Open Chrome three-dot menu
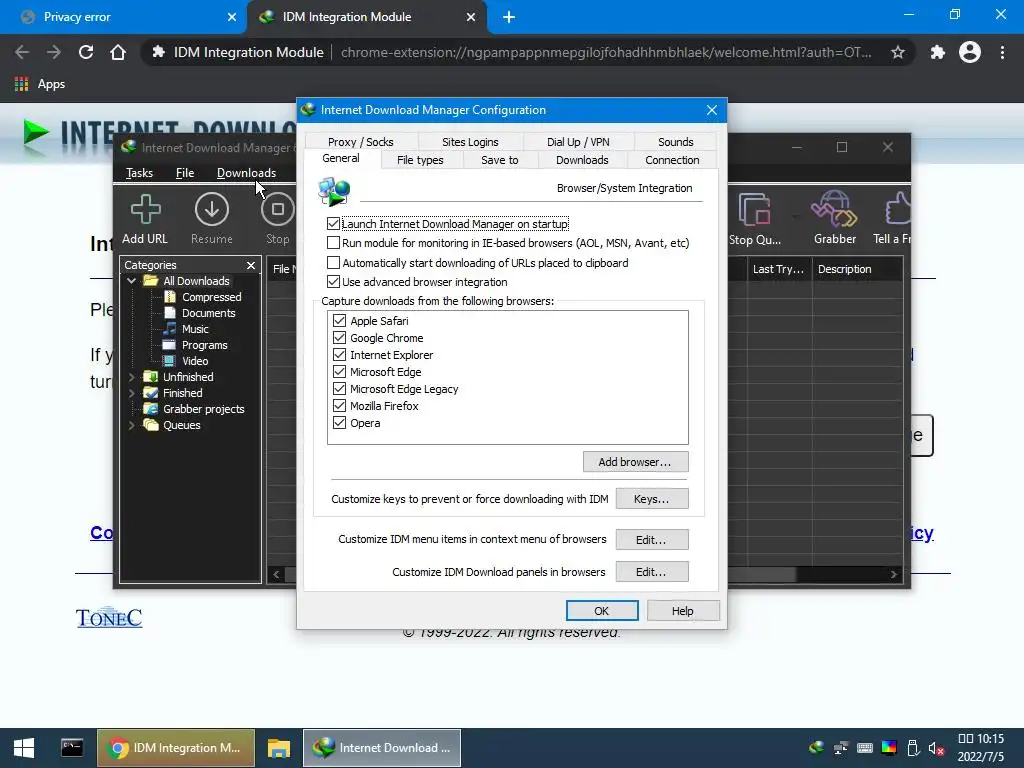This screenshot has width=1024, height=768. [1002, 52]
